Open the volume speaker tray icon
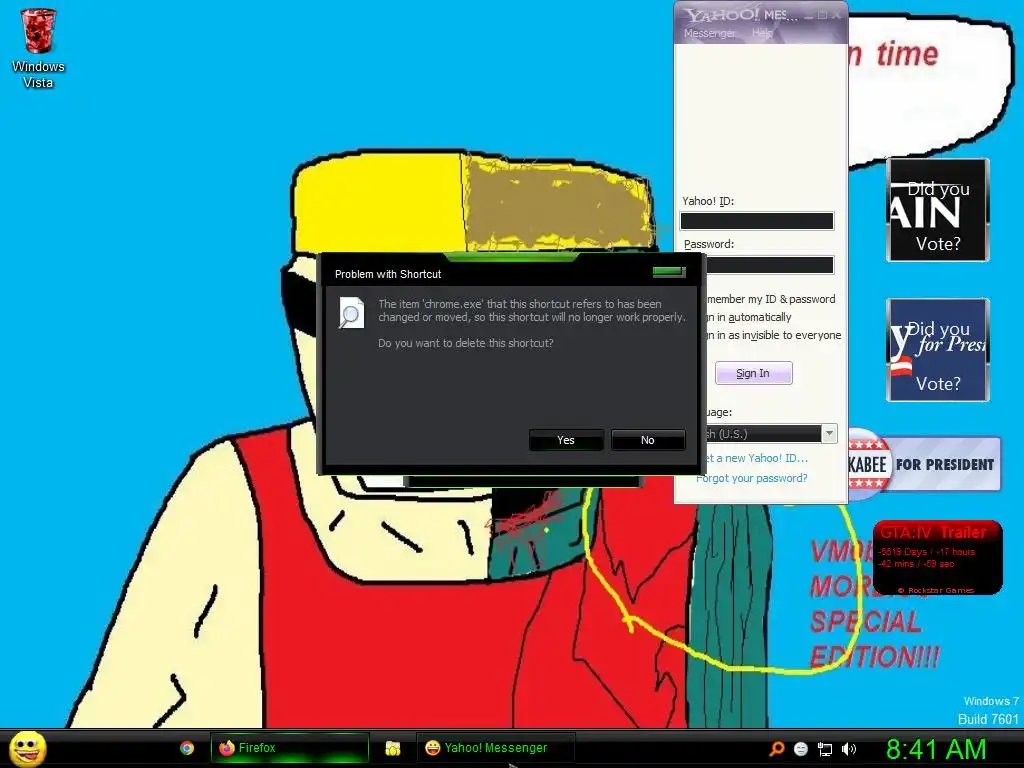This screenshot has width=1024, height=768. [x=849, y=749]
